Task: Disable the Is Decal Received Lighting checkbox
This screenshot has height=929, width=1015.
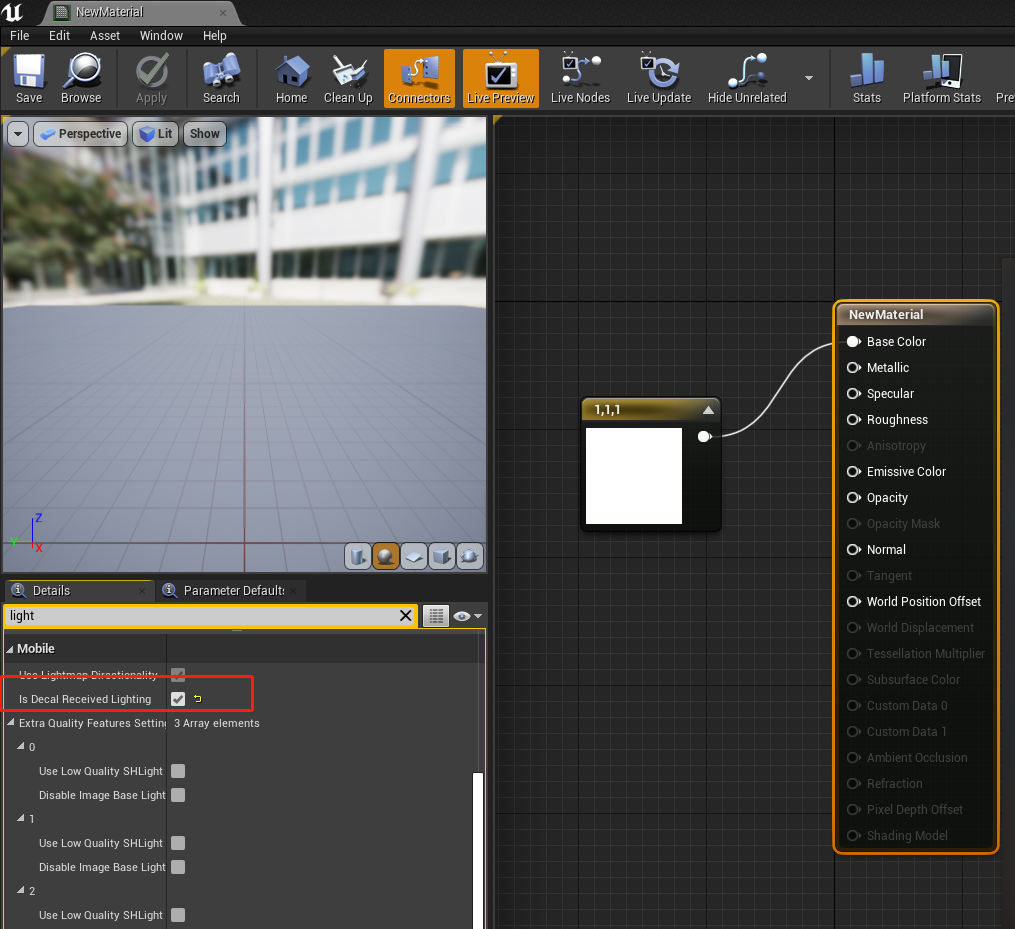Action: coord(178,698)
